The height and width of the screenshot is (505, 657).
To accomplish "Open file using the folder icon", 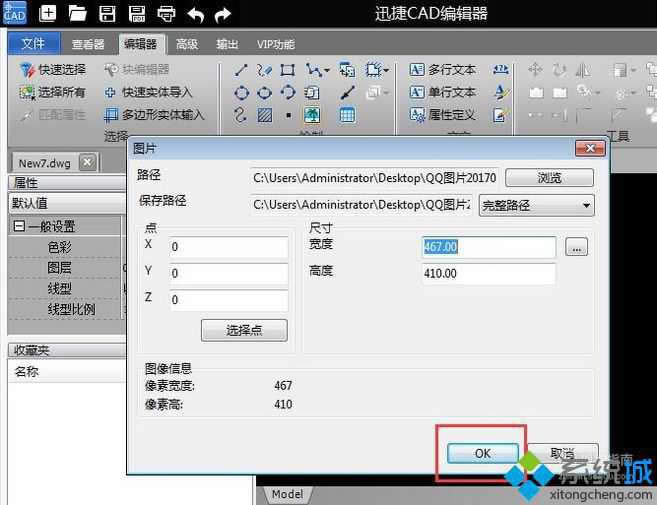I will [78, 13].
